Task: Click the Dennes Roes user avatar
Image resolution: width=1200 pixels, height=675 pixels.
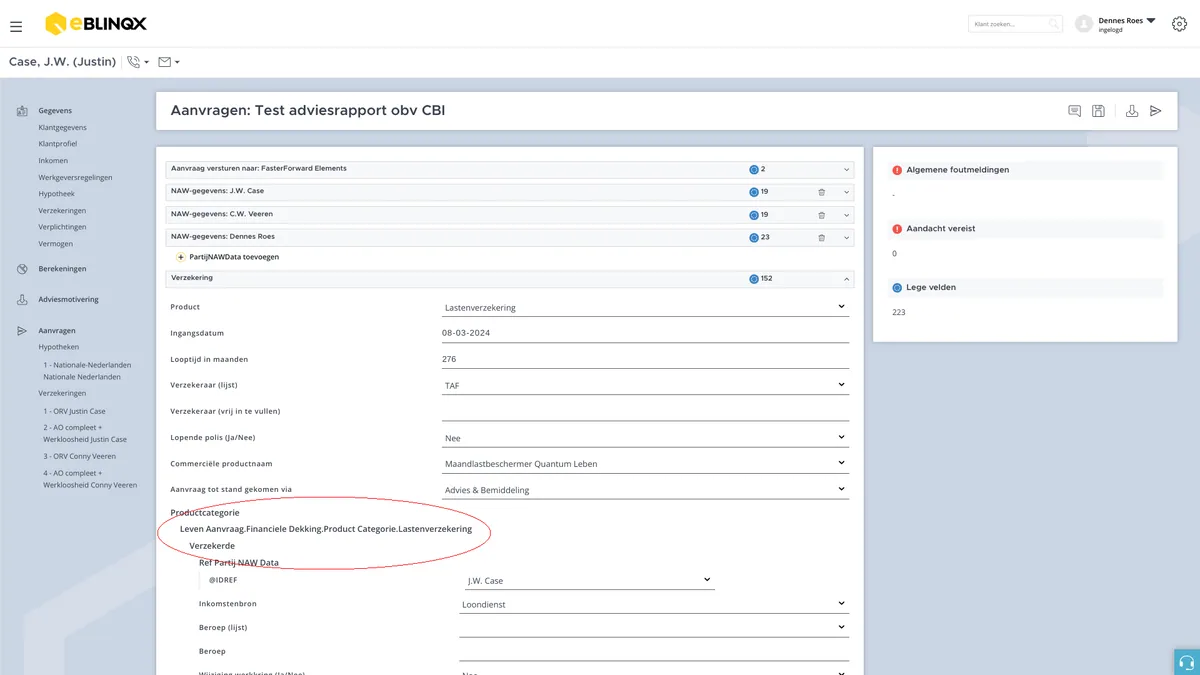Action: point(1084,24)
